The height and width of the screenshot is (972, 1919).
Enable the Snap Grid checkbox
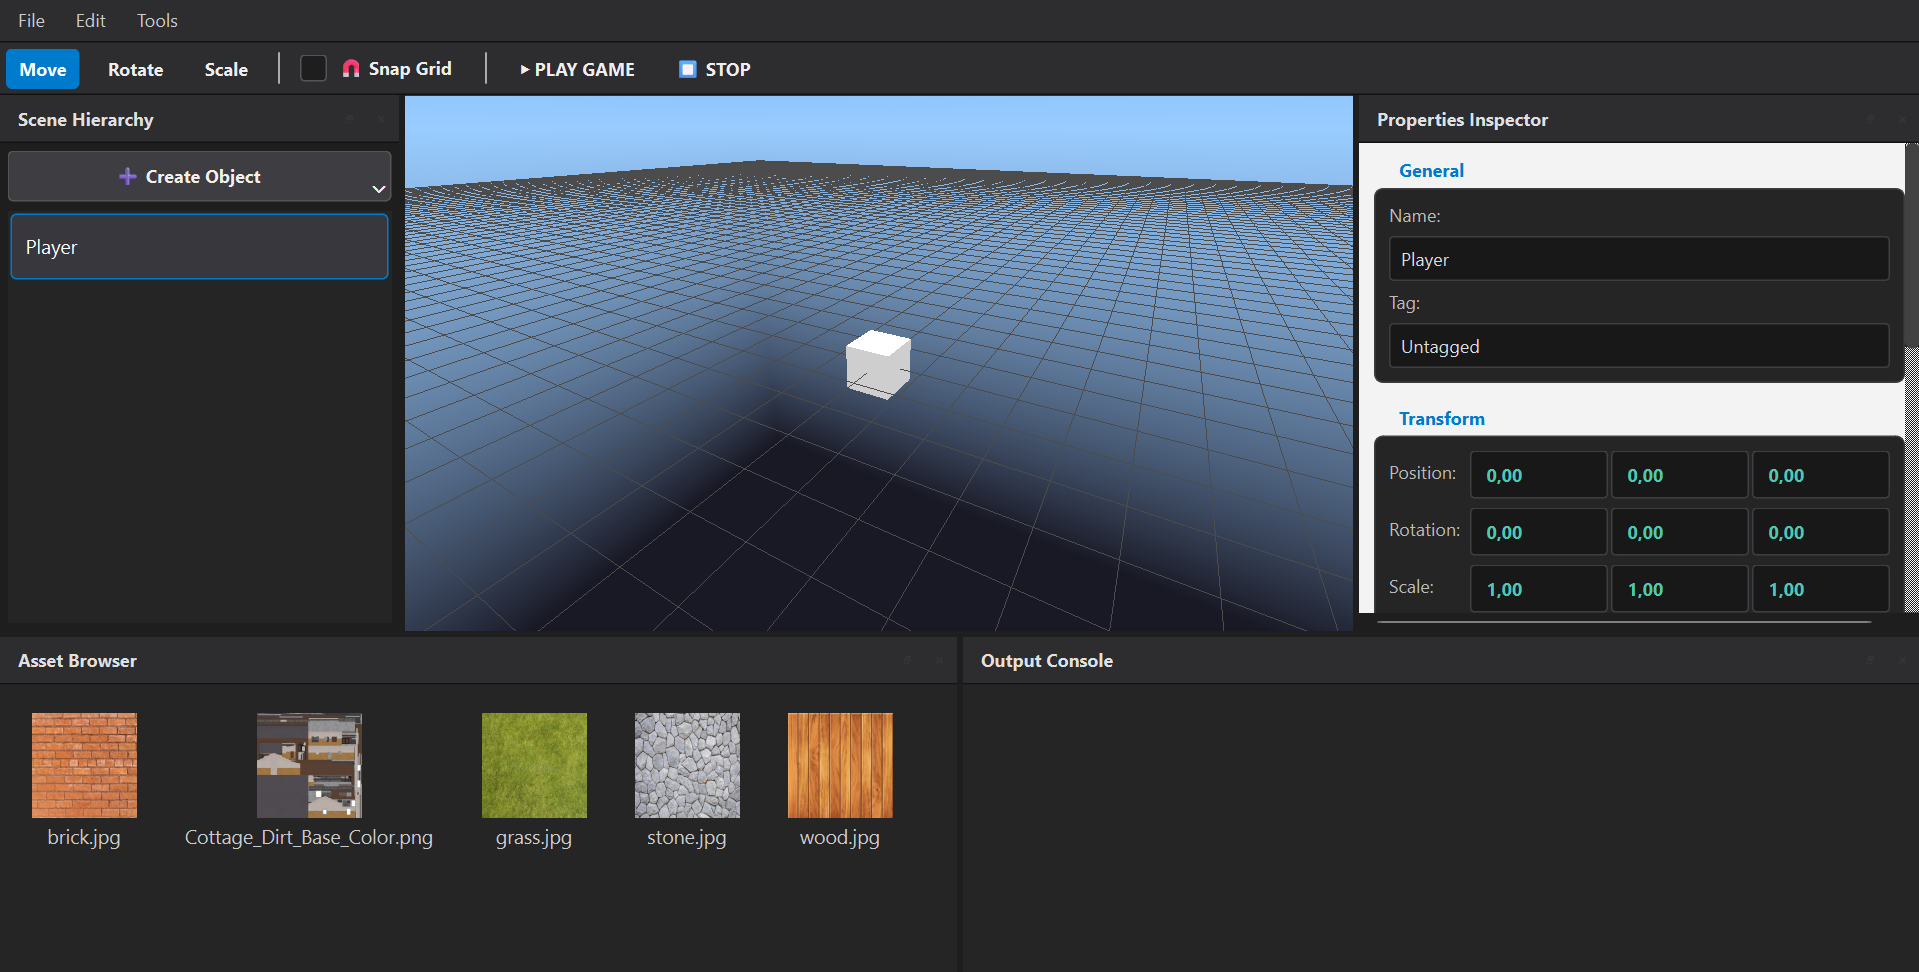[x=312, y=68]
